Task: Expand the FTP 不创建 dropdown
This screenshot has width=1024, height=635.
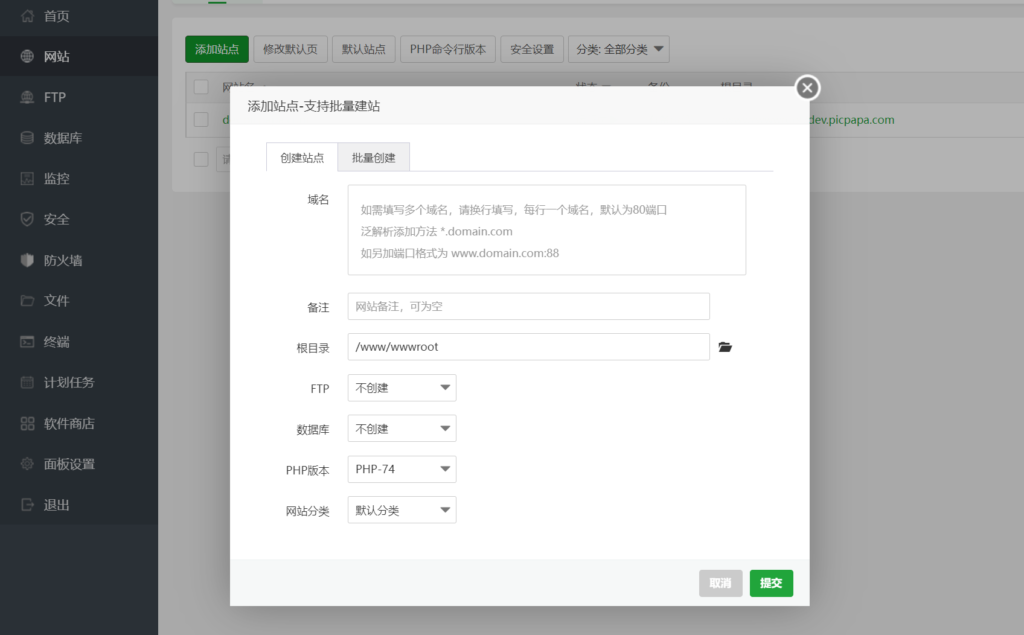Action: point(401,388)
